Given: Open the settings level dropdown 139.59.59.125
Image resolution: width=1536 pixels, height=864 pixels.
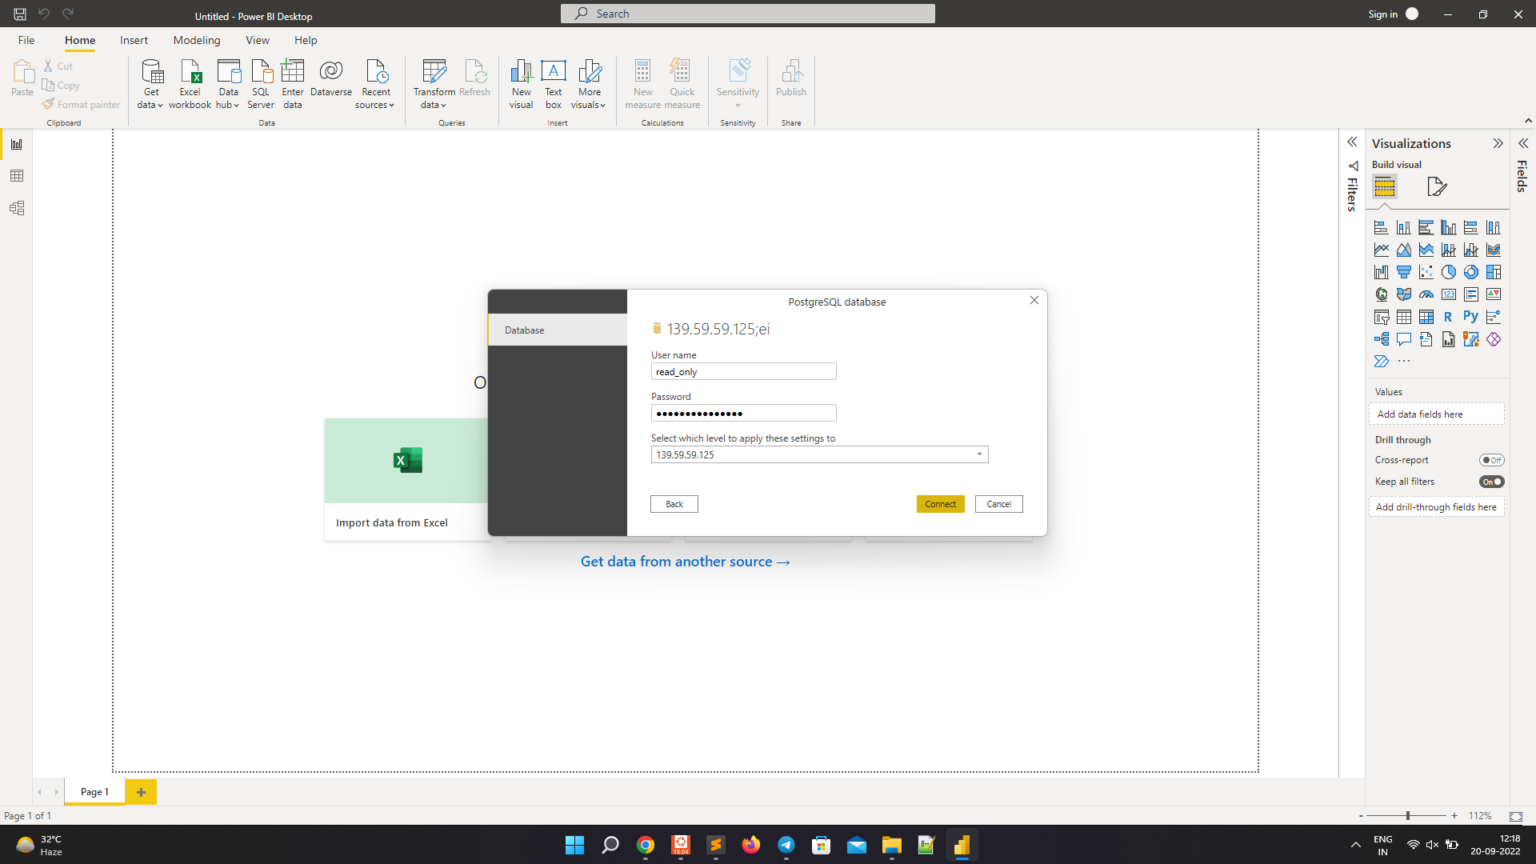Looking at the screenshot, I should click(x=819, y=455).
